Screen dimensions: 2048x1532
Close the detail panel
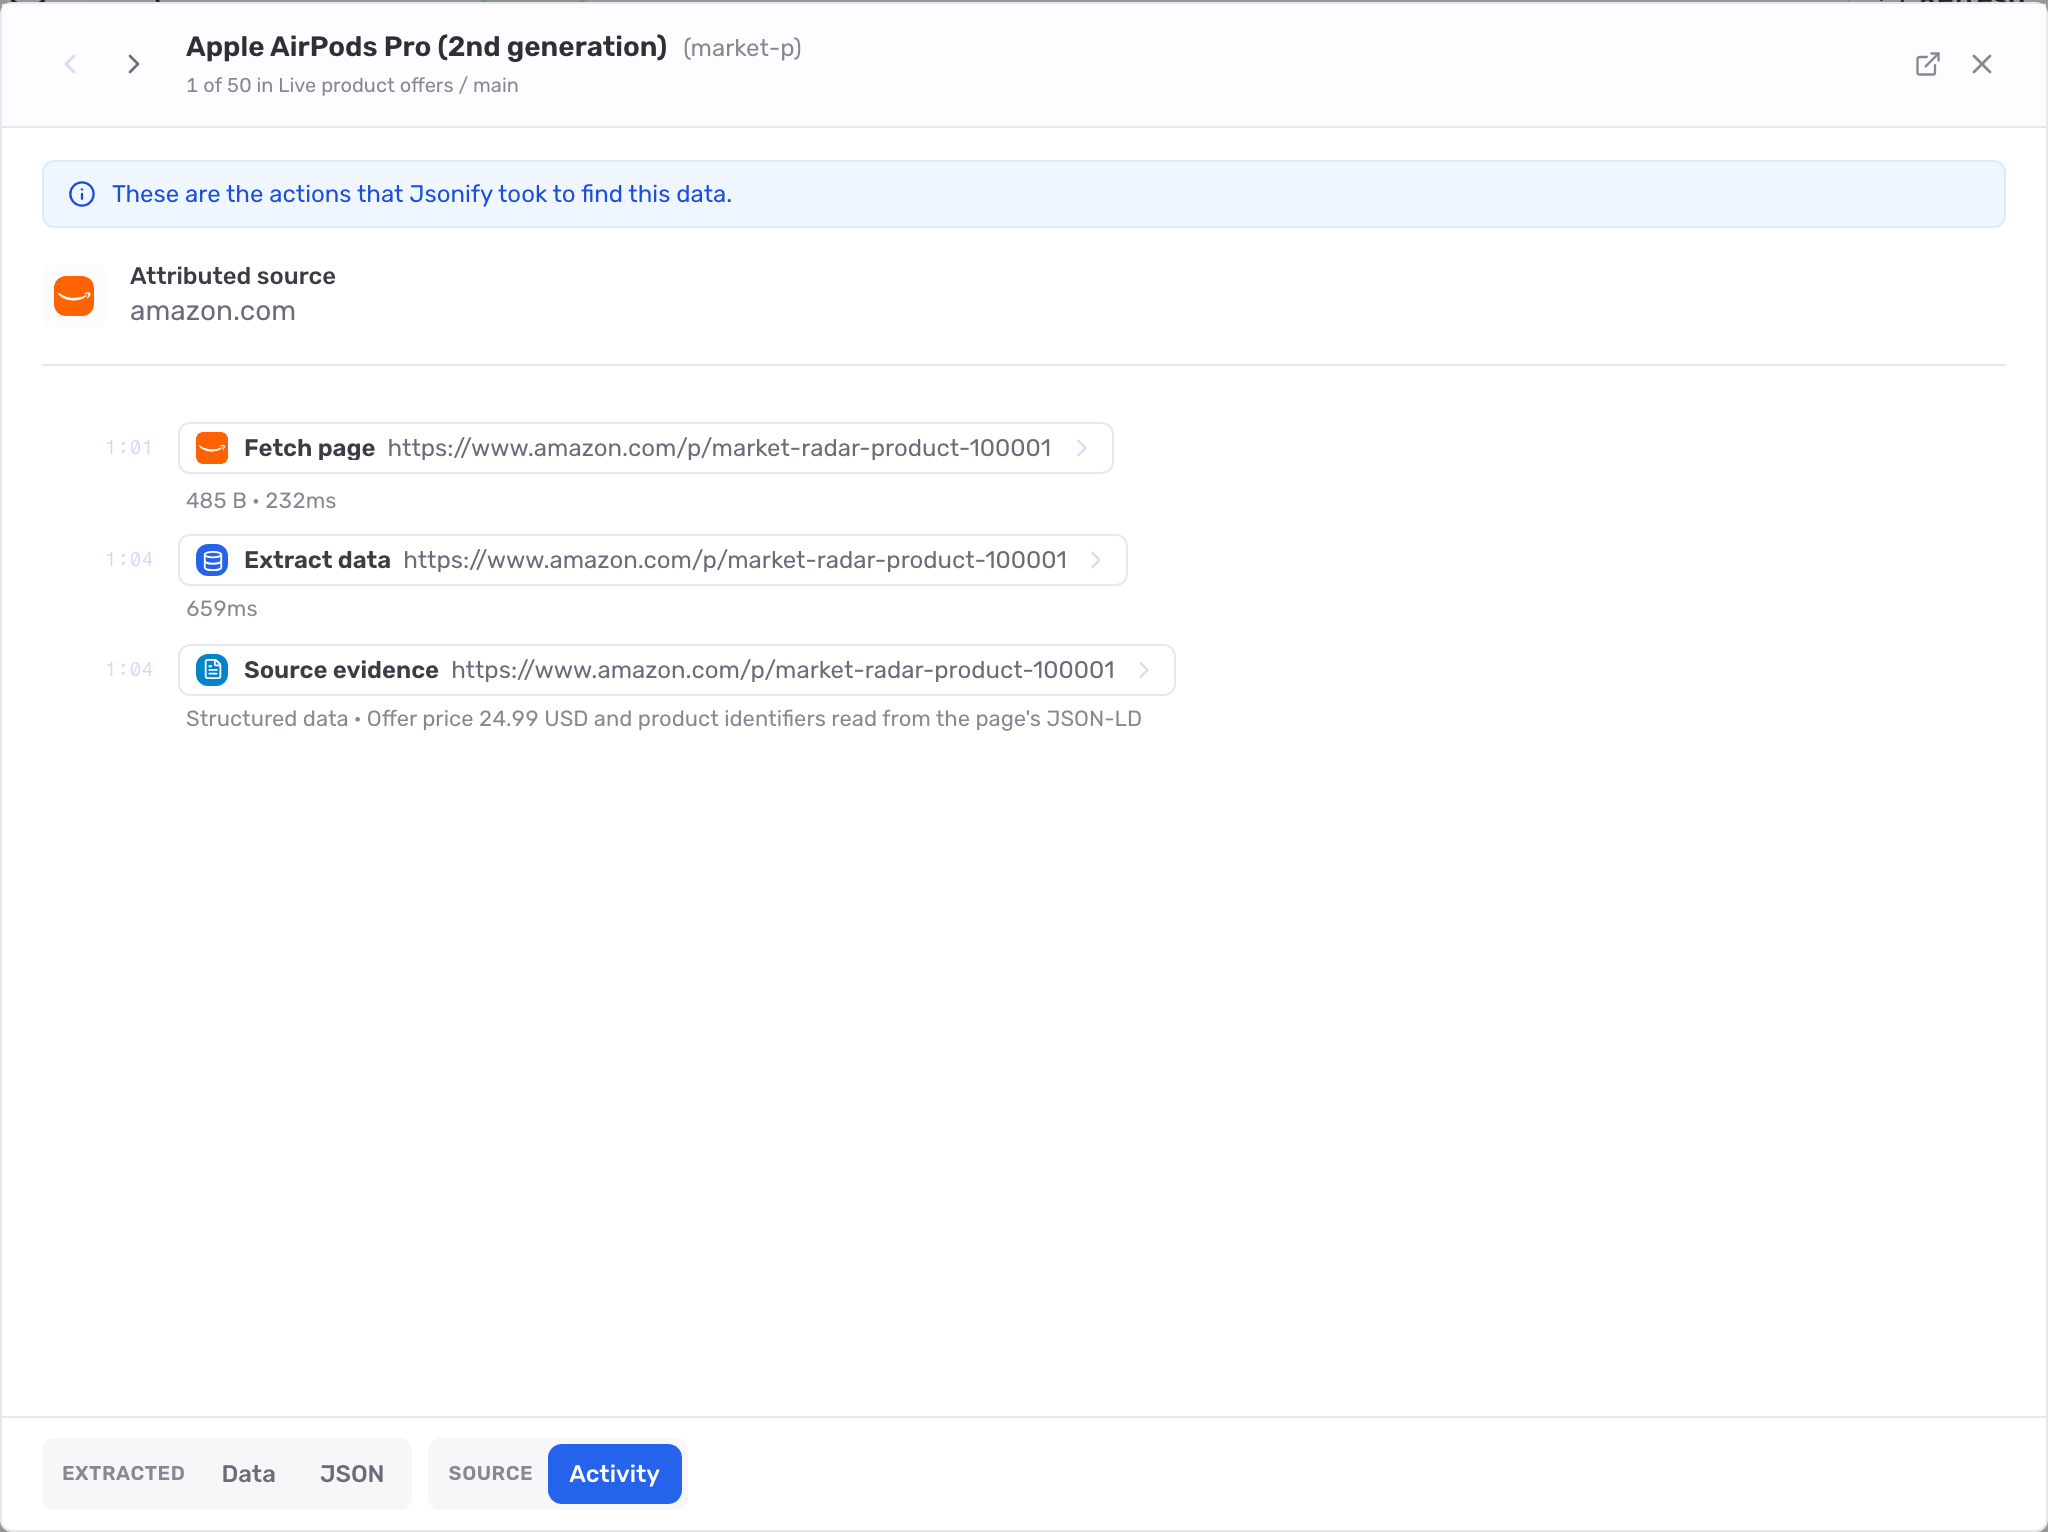[1982, 64]
